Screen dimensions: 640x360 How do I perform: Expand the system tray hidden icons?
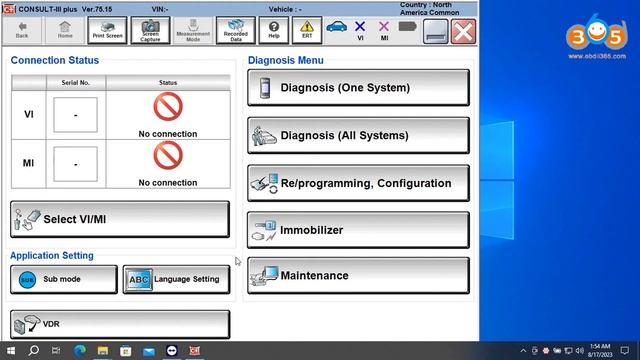pyautogui.click(x=523, y=351)
